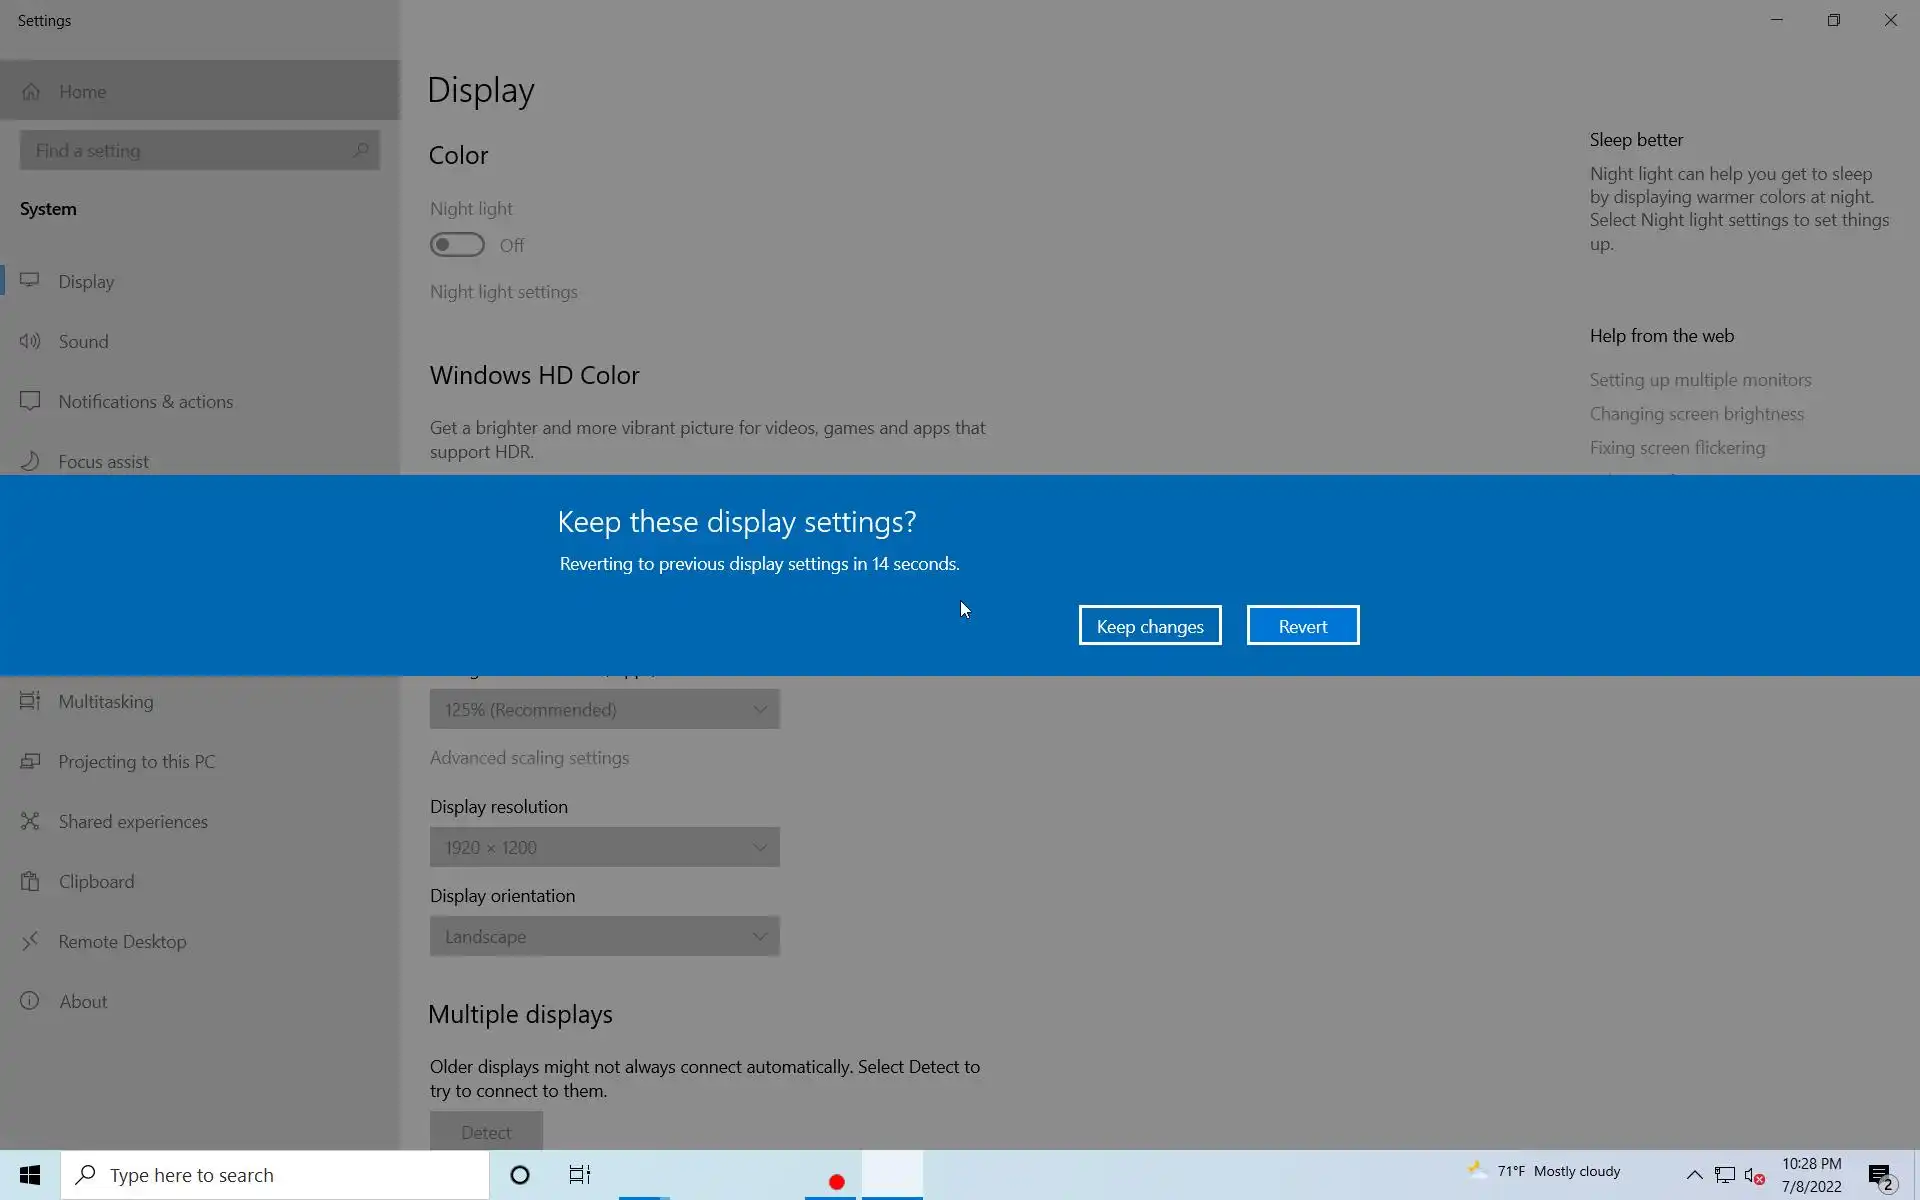Click the search magnifier in Find a setting
The image size is (1920, 1200).
pos(361,150)
